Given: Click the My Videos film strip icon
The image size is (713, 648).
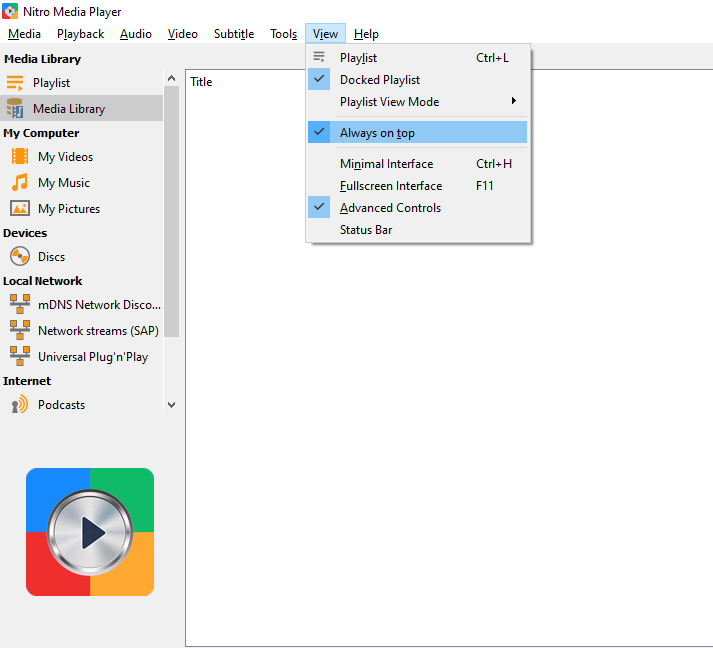Looking at the screenshot, I should [20, 156].
